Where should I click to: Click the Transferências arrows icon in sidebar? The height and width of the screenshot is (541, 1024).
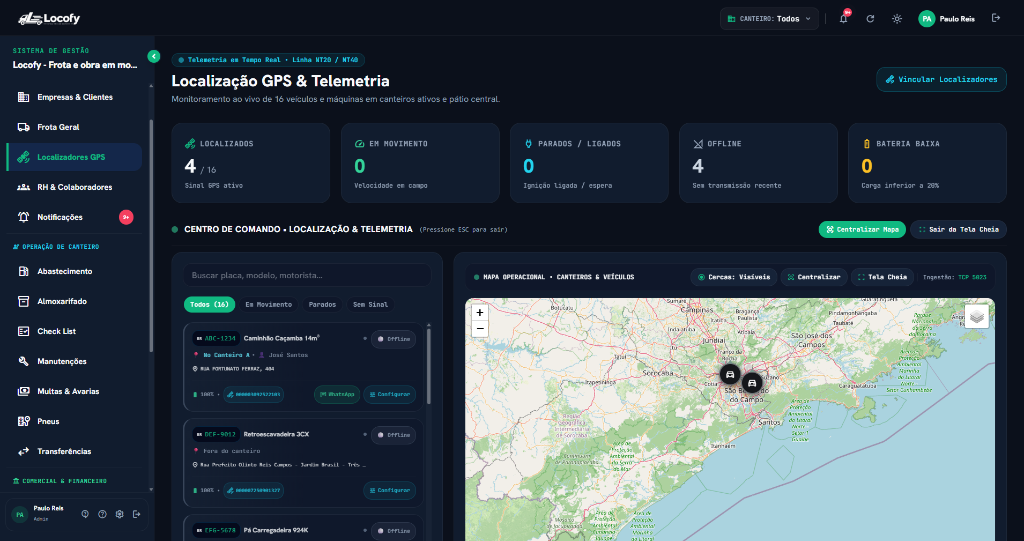[24, 451]
